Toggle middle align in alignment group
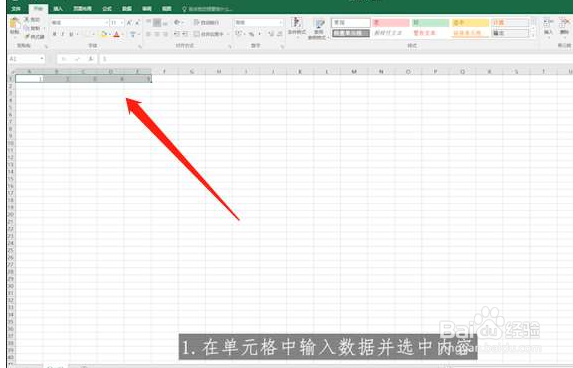 [x=157, y=23]
